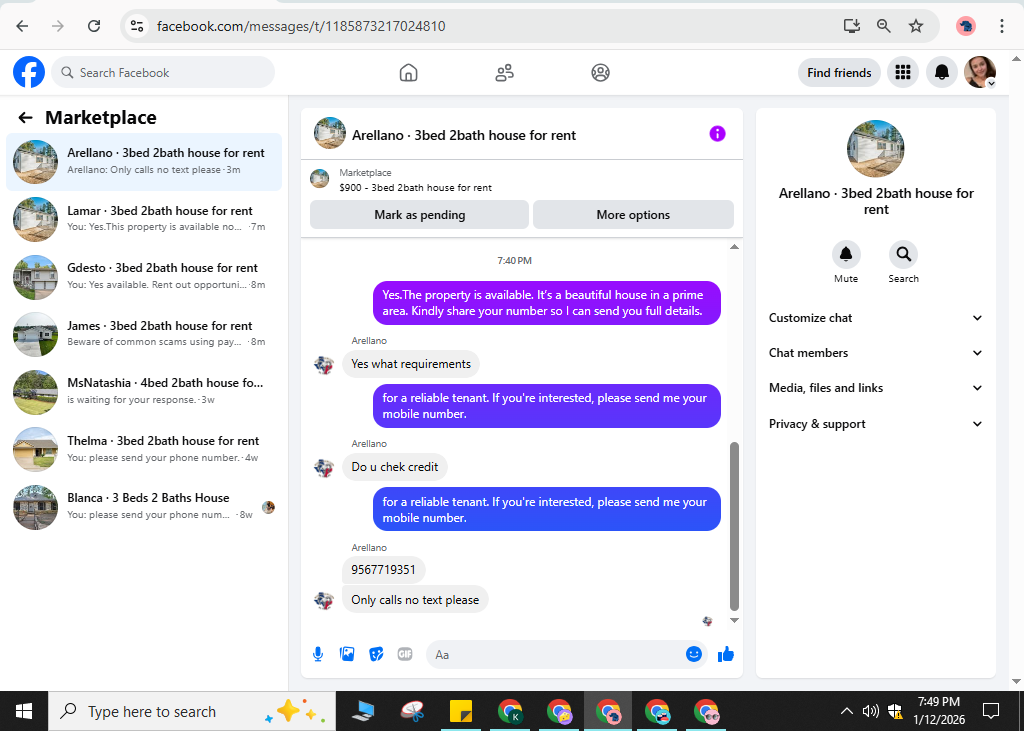Image resolution: width=1024 pixels, height=731 pixels.
Task: Click browser back arrow
Action: click(22, 26)
